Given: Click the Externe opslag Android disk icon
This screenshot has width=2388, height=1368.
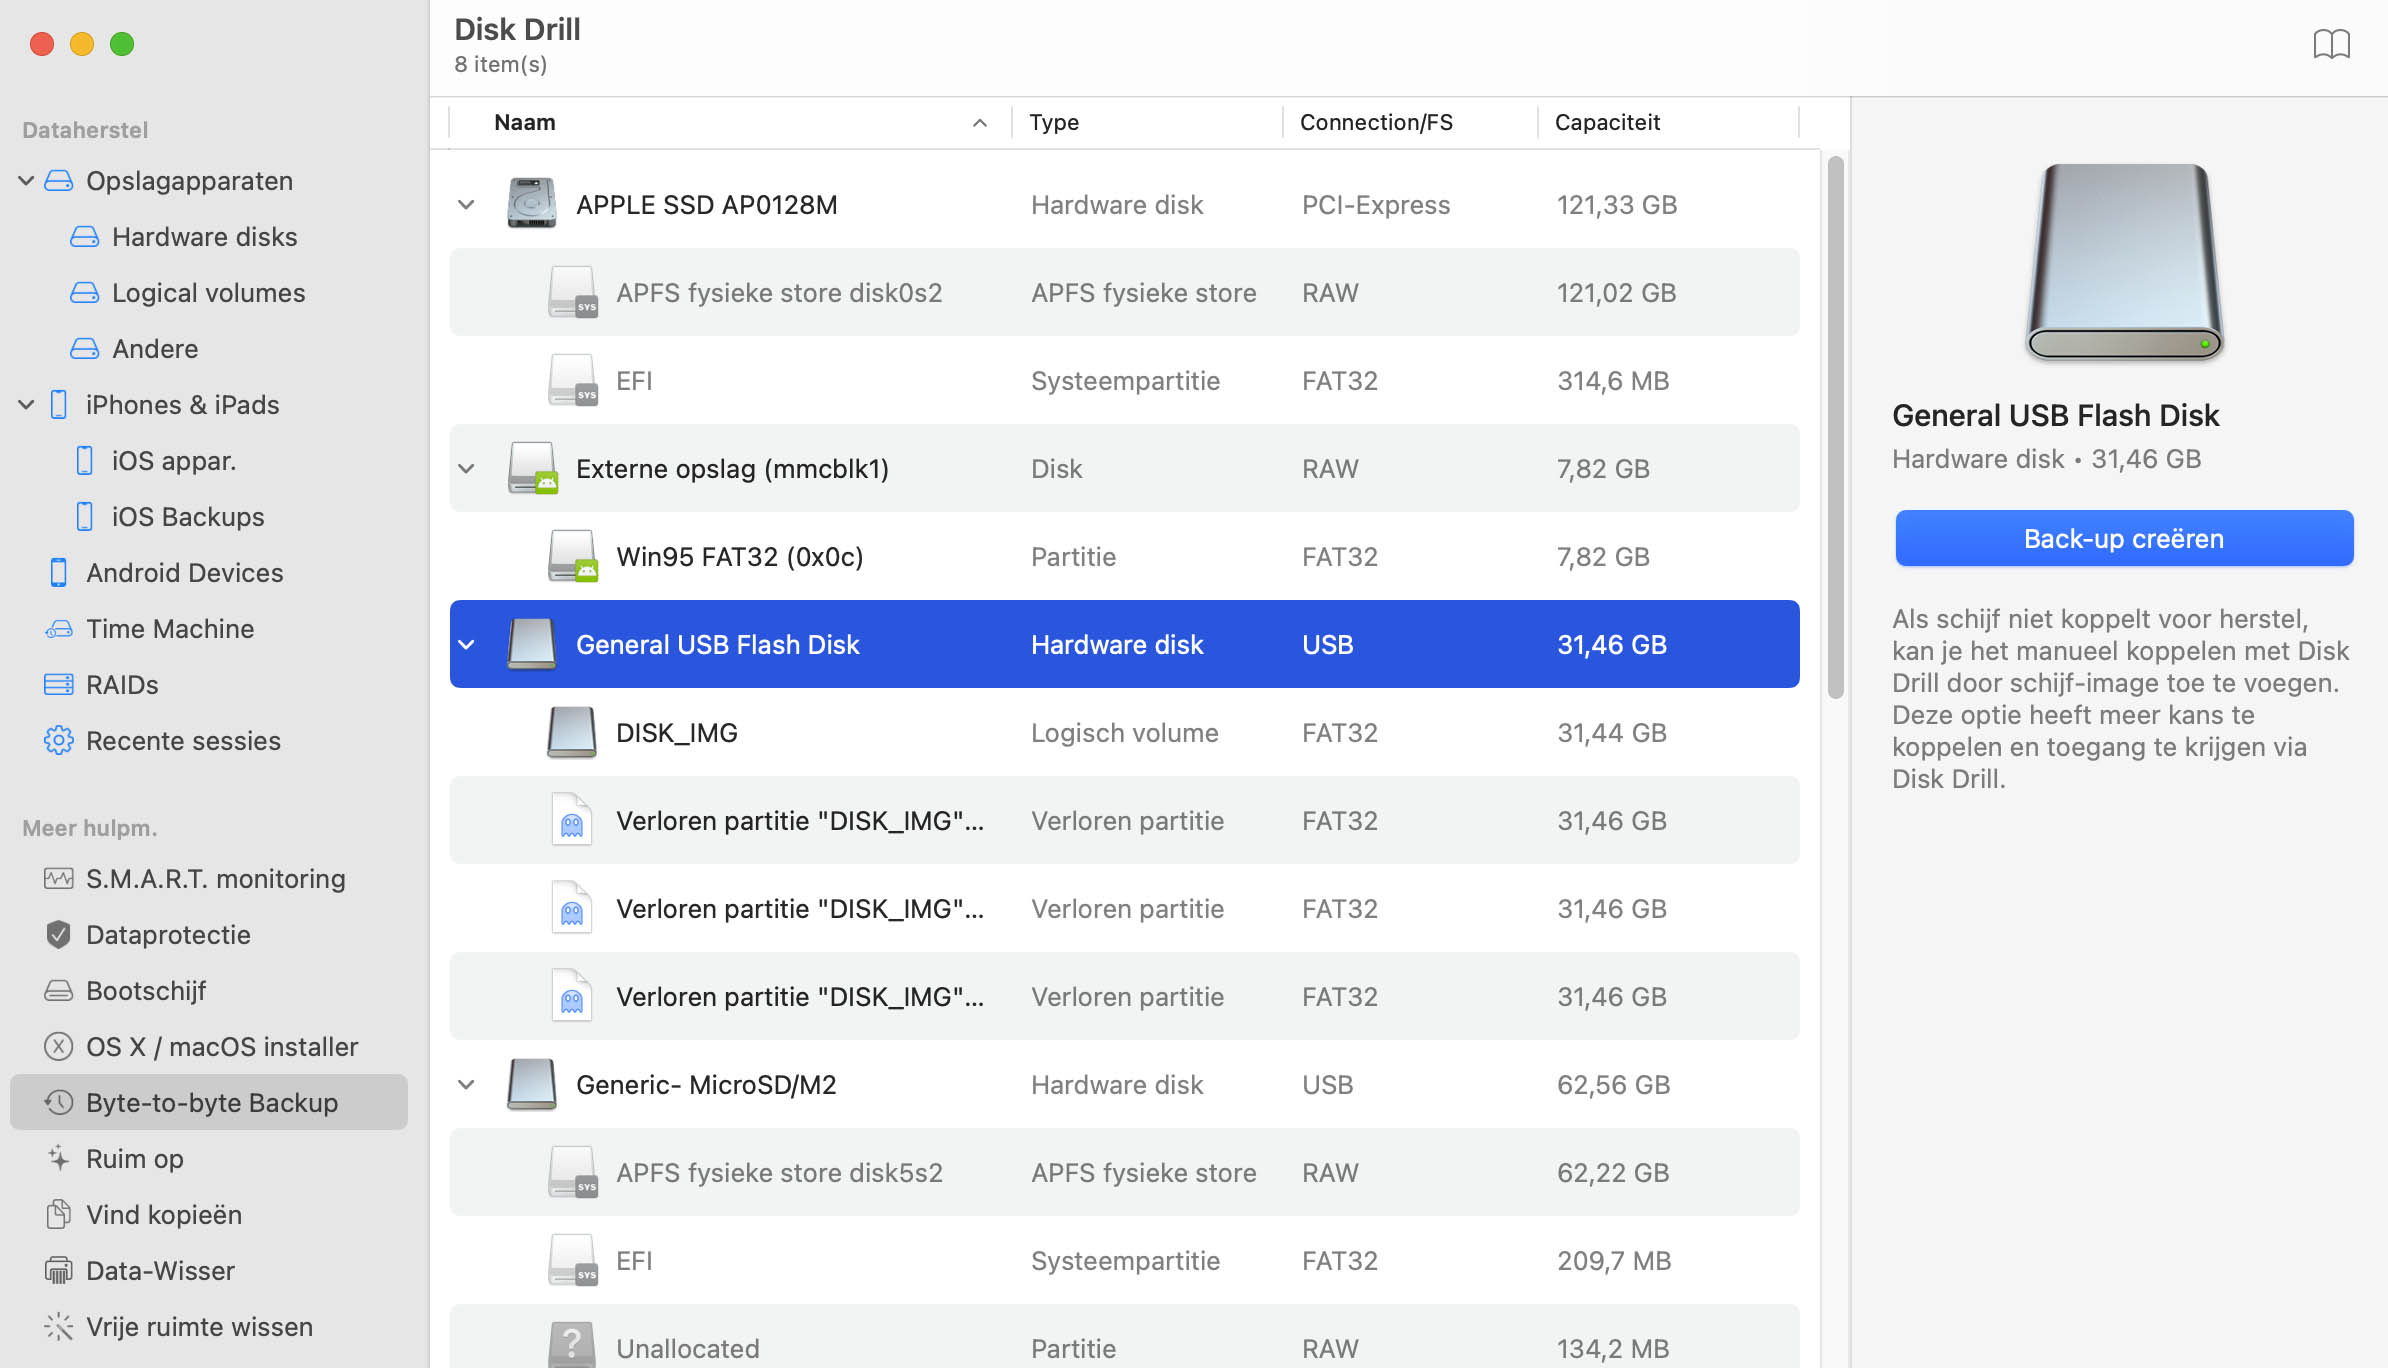Looking at the screenshot, I should coord(532,468).
